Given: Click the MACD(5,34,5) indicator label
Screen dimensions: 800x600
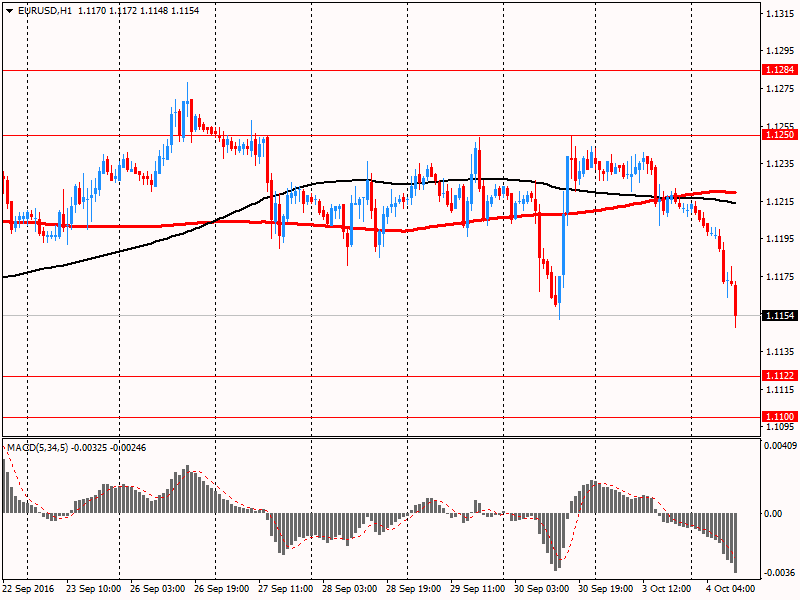Looking at the screenshot, I should coord(37,448).
